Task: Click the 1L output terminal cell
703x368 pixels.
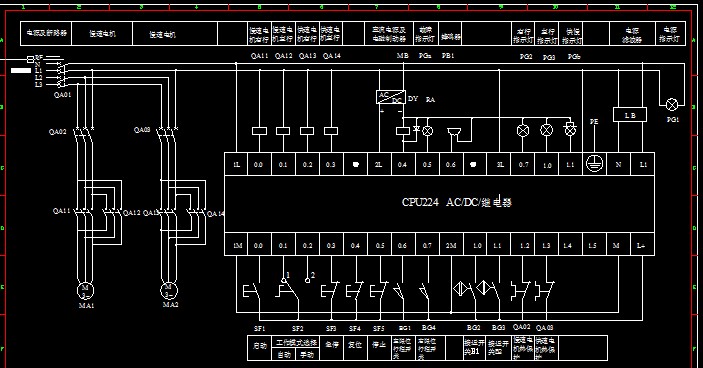Action: [236, 164]
